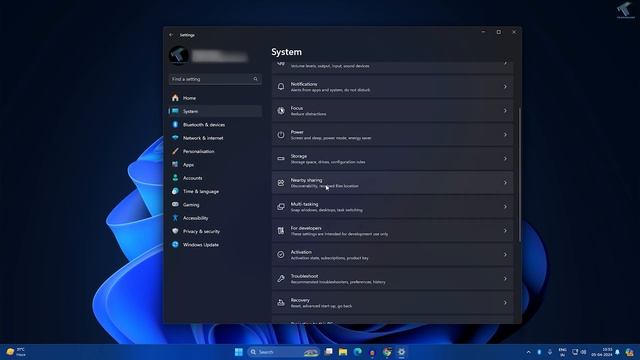Expand Nearby sharing row chevron
Screen dimensions: 640x360
click(505, 183)
